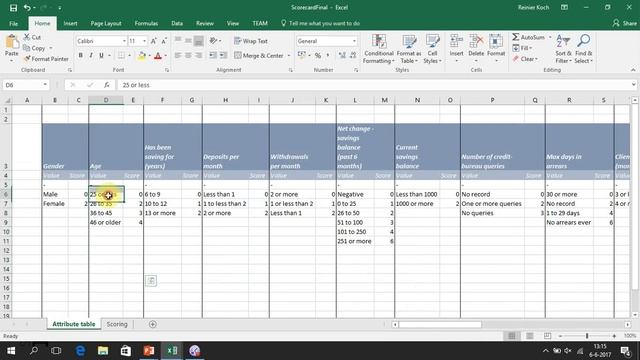The width and height of the screenshot is (640, 360).
Task: Click the Share button
Action: tap(624, 23)
